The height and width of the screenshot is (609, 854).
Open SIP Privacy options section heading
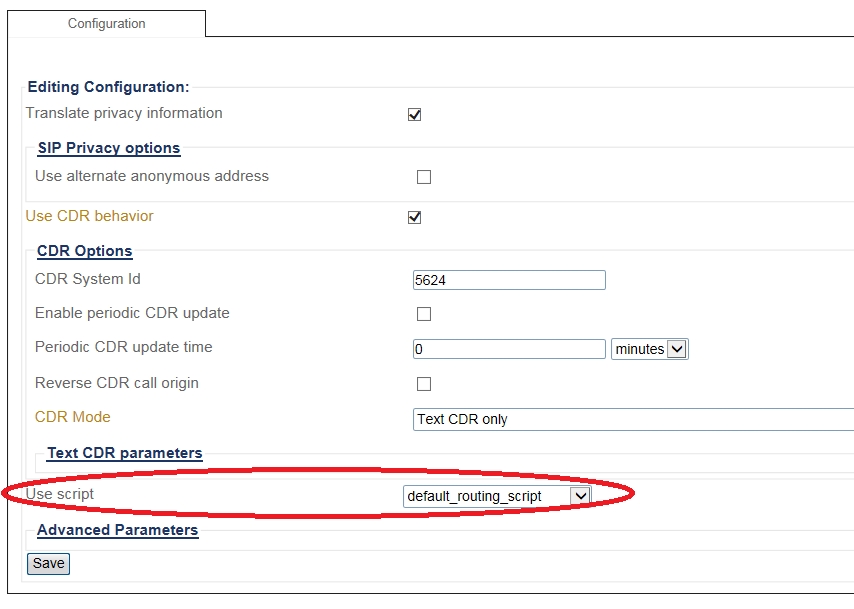point(109,148)
